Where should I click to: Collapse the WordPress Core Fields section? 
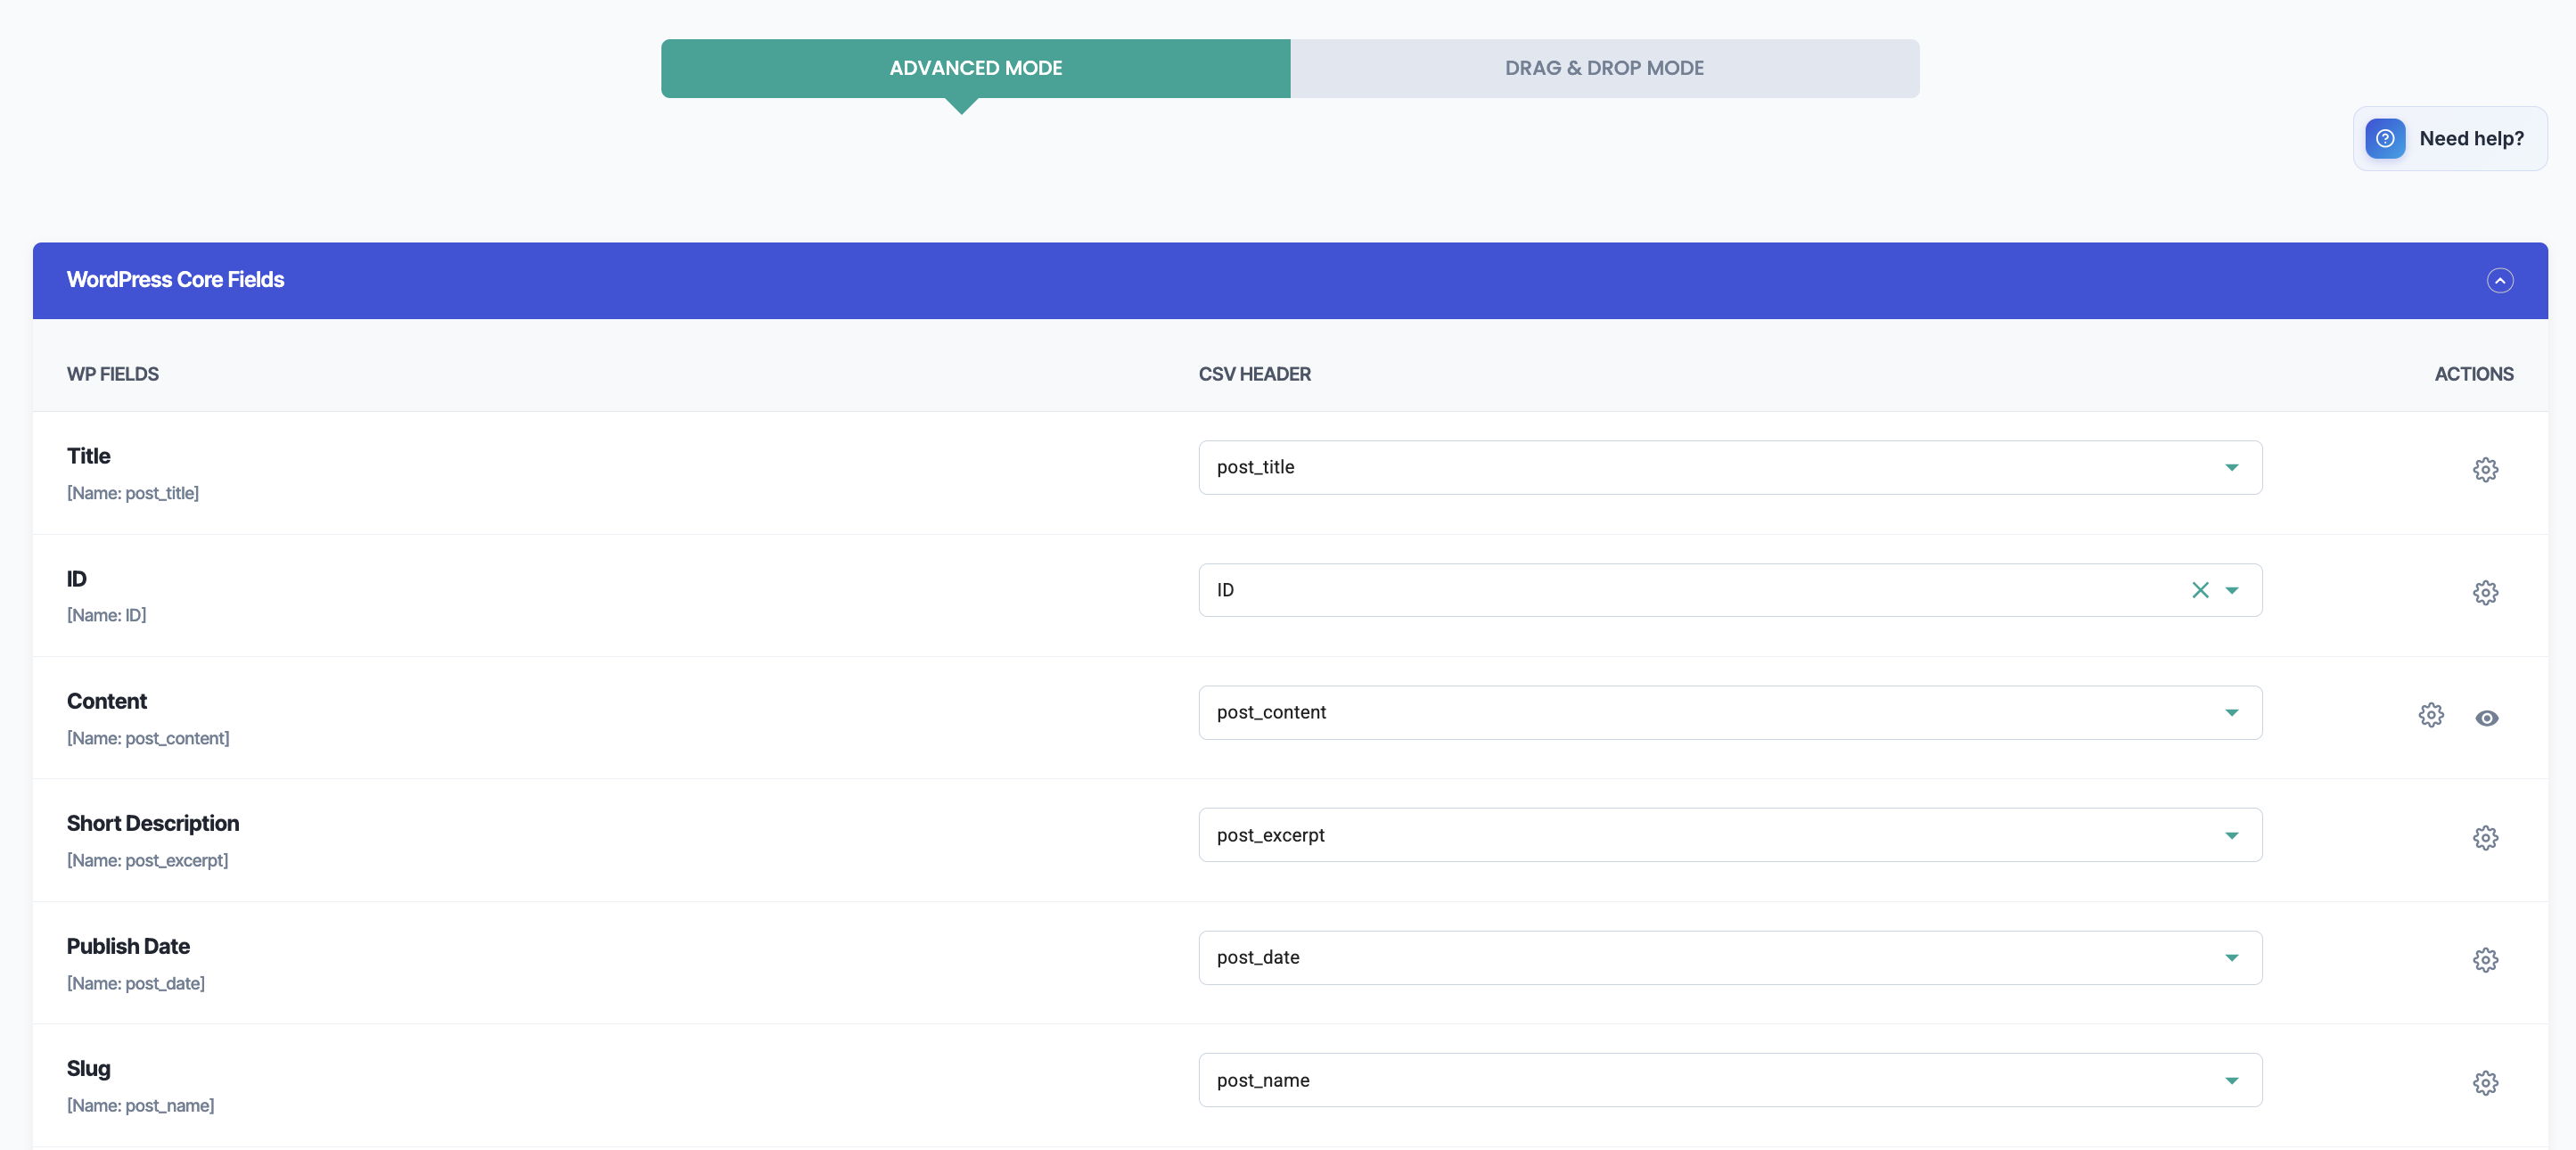pos(2500,281)
